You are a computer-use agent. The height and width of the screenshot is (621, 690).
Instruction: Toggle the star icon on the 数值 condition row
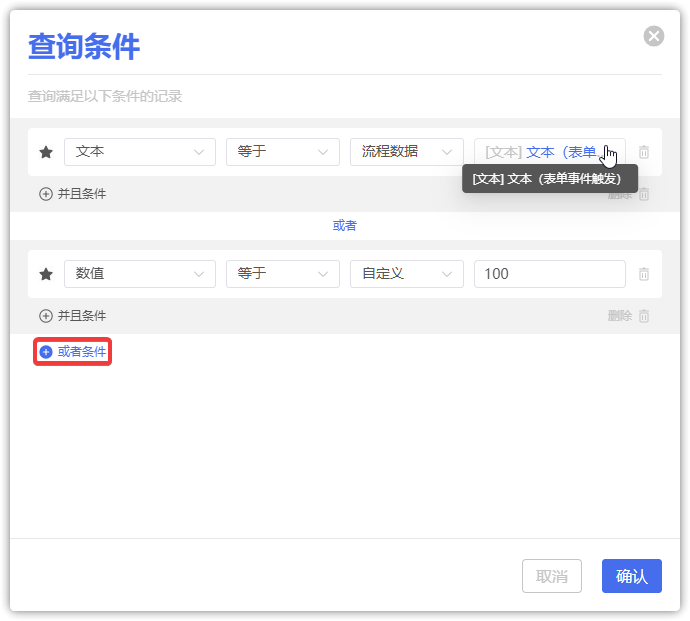45,274
